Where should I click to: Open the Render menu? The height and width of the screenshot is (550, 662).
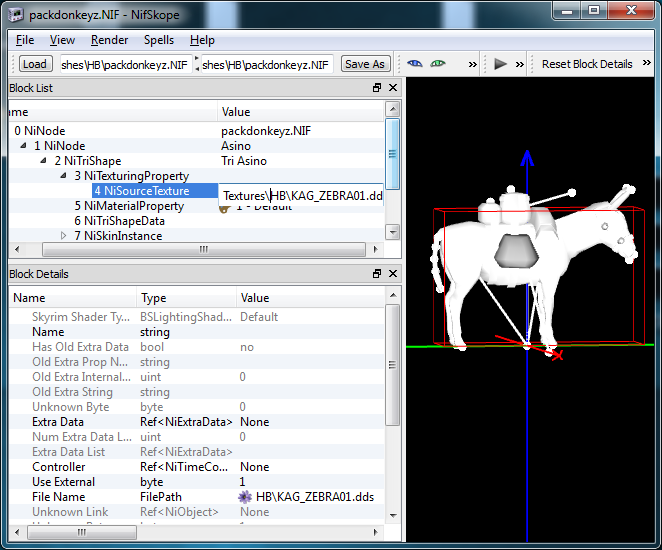(x=109, y=40)
